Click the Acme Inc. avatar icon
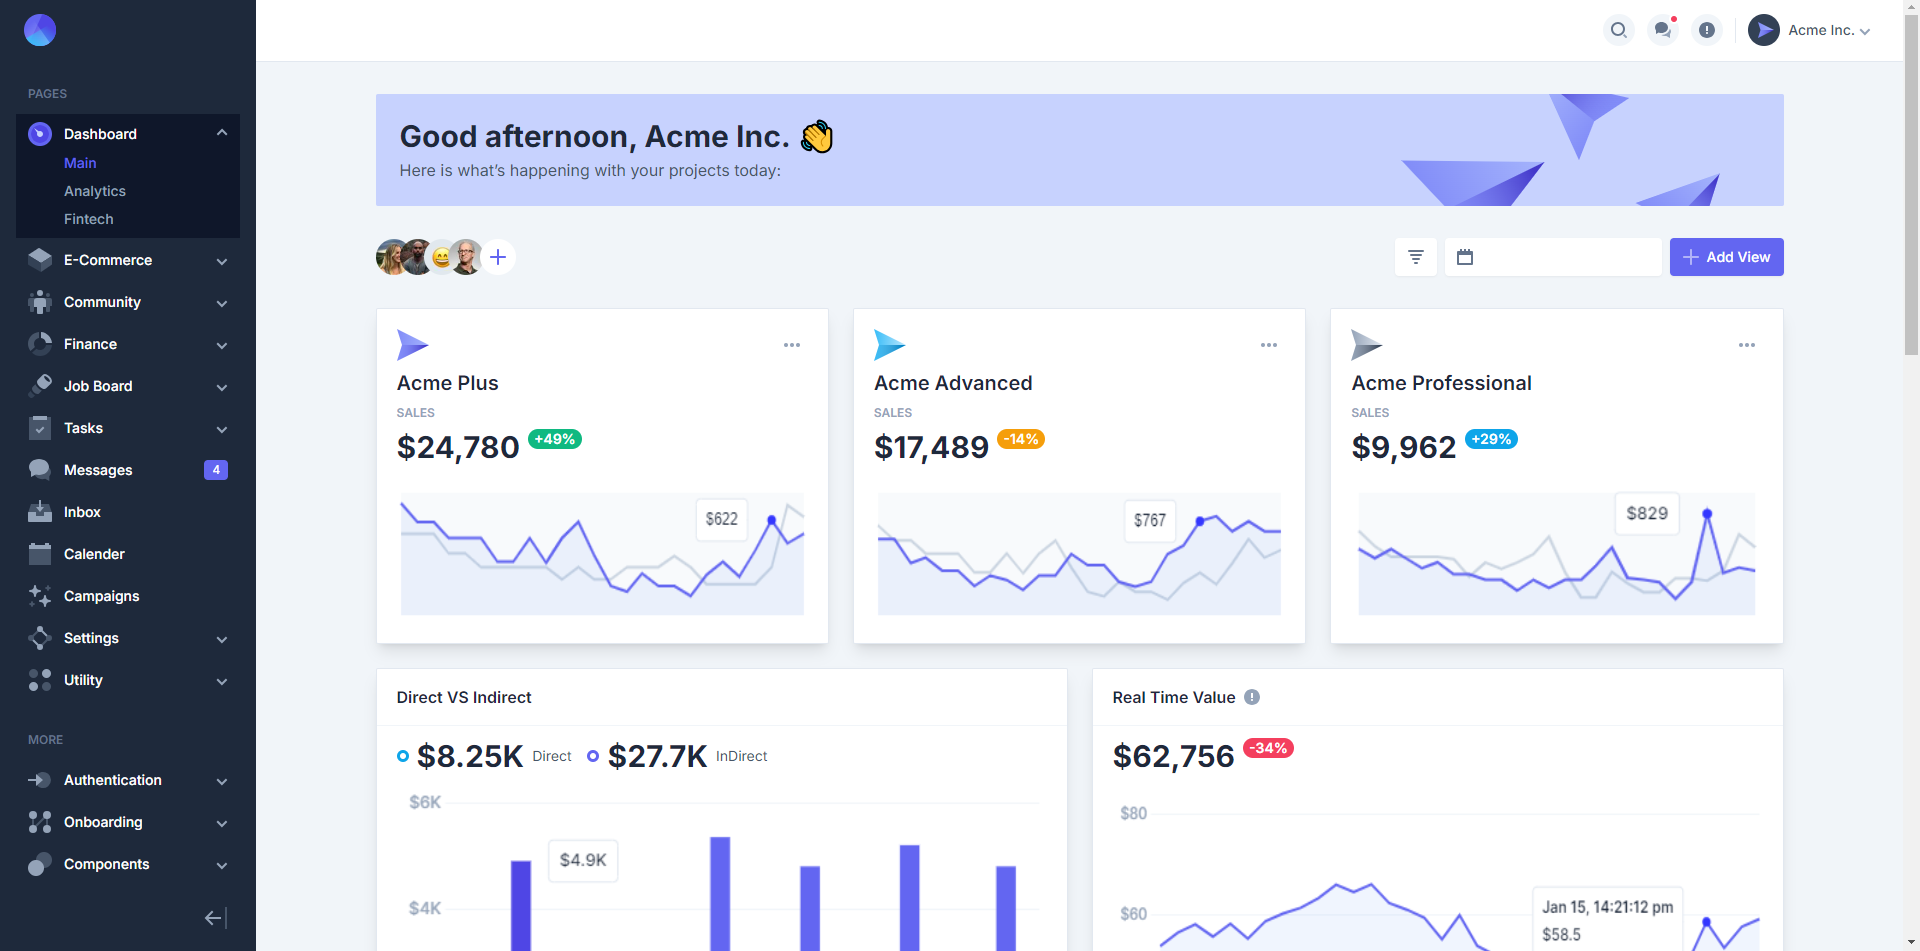The width and height of the screenshot is (1920, 951). tap(1763, 30)
